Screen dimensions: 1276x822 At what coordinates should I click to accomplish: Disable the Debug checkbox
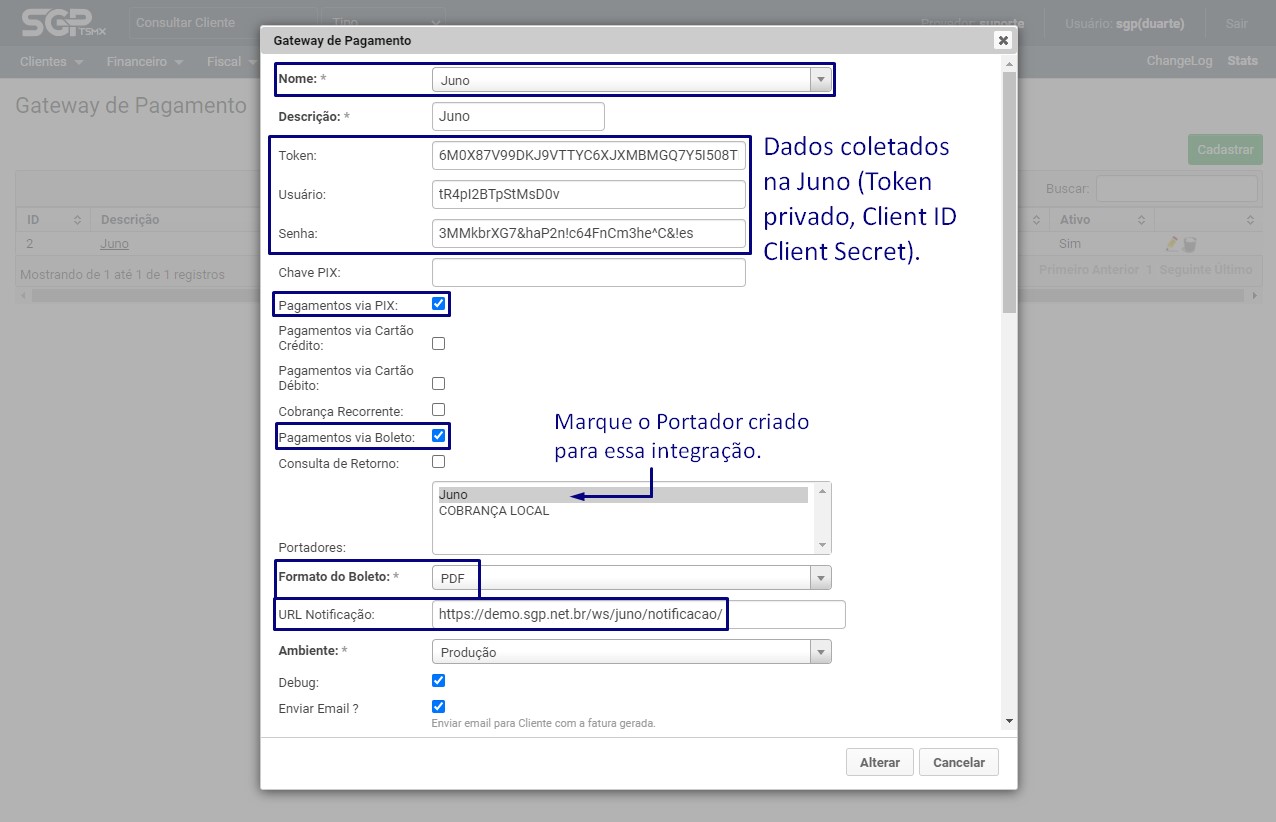[438, 681]
